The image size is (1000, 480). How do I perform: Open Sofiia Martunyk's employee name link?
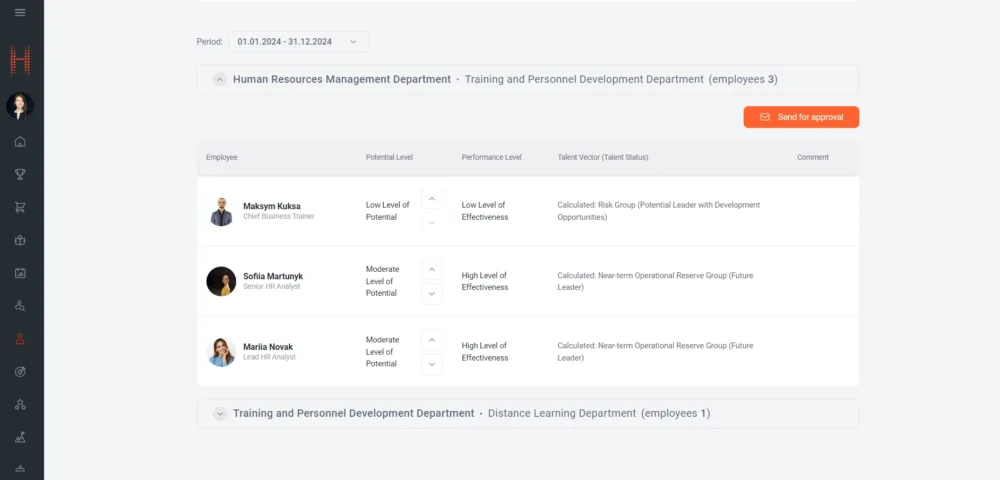tap(272, 276)
